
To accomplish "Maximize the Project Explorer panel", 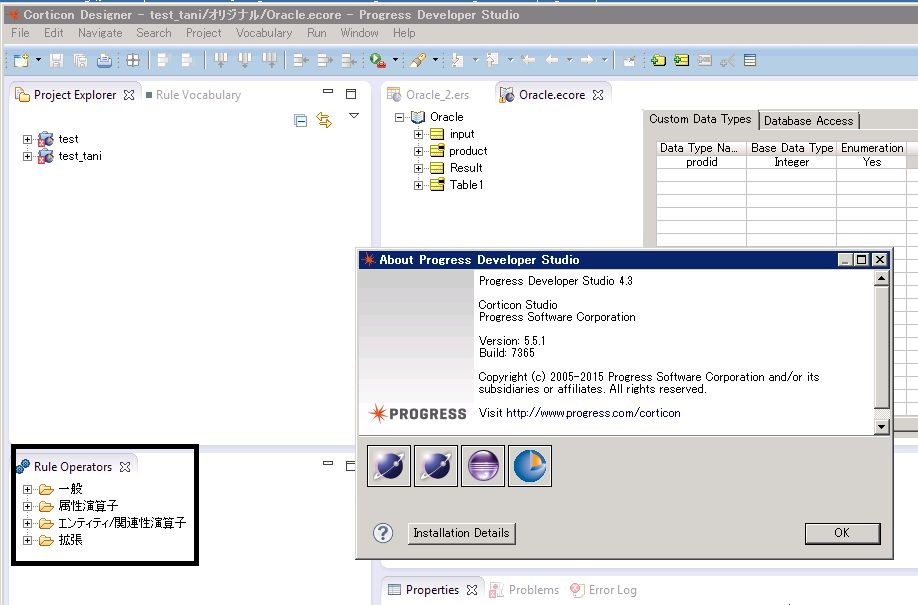I will point(351,94).
